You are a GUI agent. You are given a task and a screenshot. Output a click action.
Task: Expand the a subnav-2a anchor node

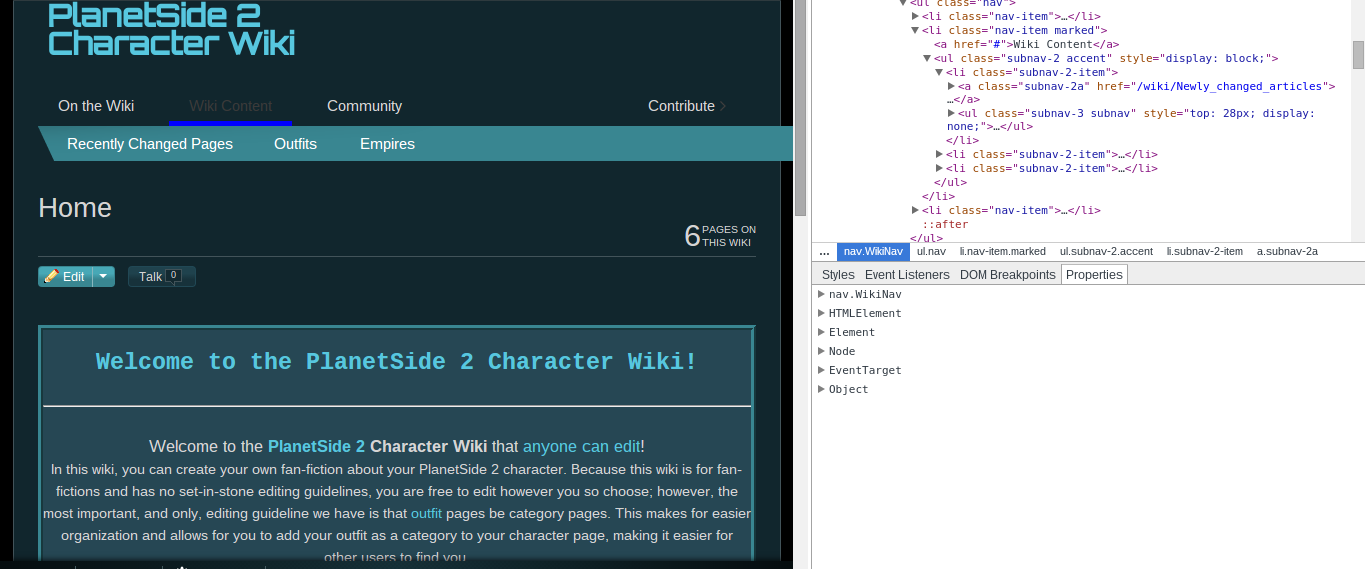coord(951,86)
